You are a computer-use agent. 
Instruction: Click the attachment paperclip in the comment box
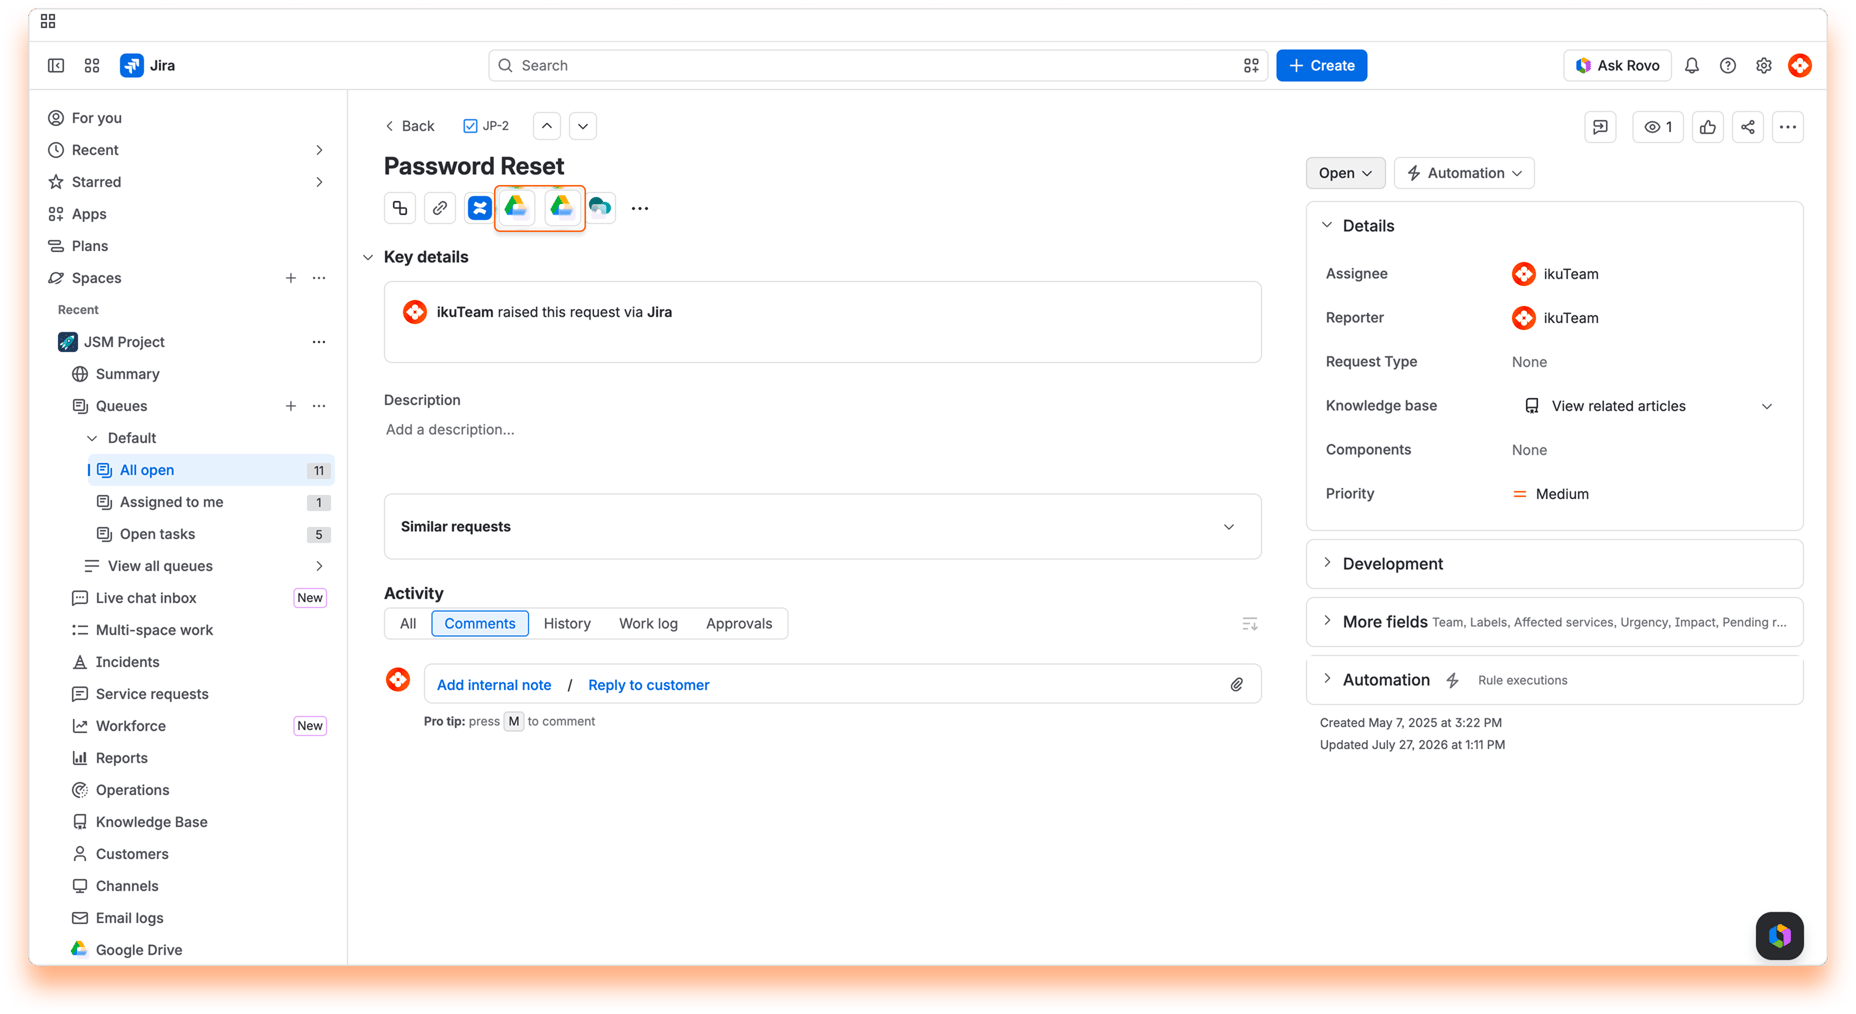(1237, 685)
